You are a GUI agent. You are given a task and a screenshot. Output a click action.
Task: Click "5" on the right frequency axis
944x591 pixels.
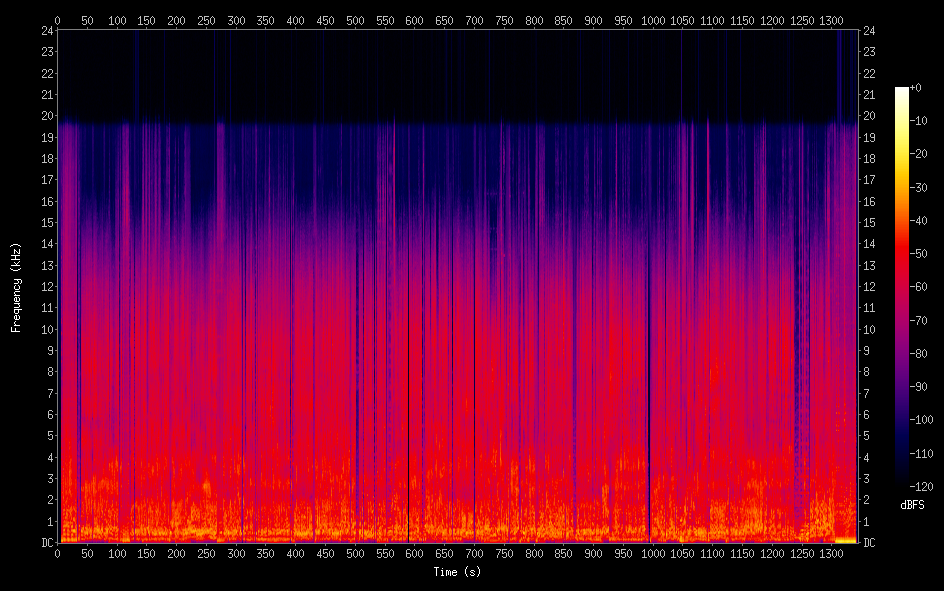point(866,436)
